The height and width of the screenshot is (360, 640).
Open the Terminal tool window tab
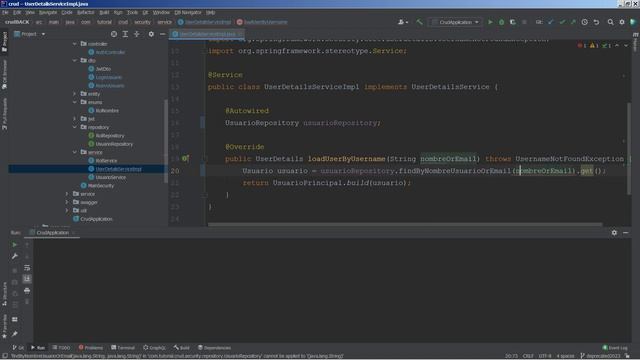123,348
